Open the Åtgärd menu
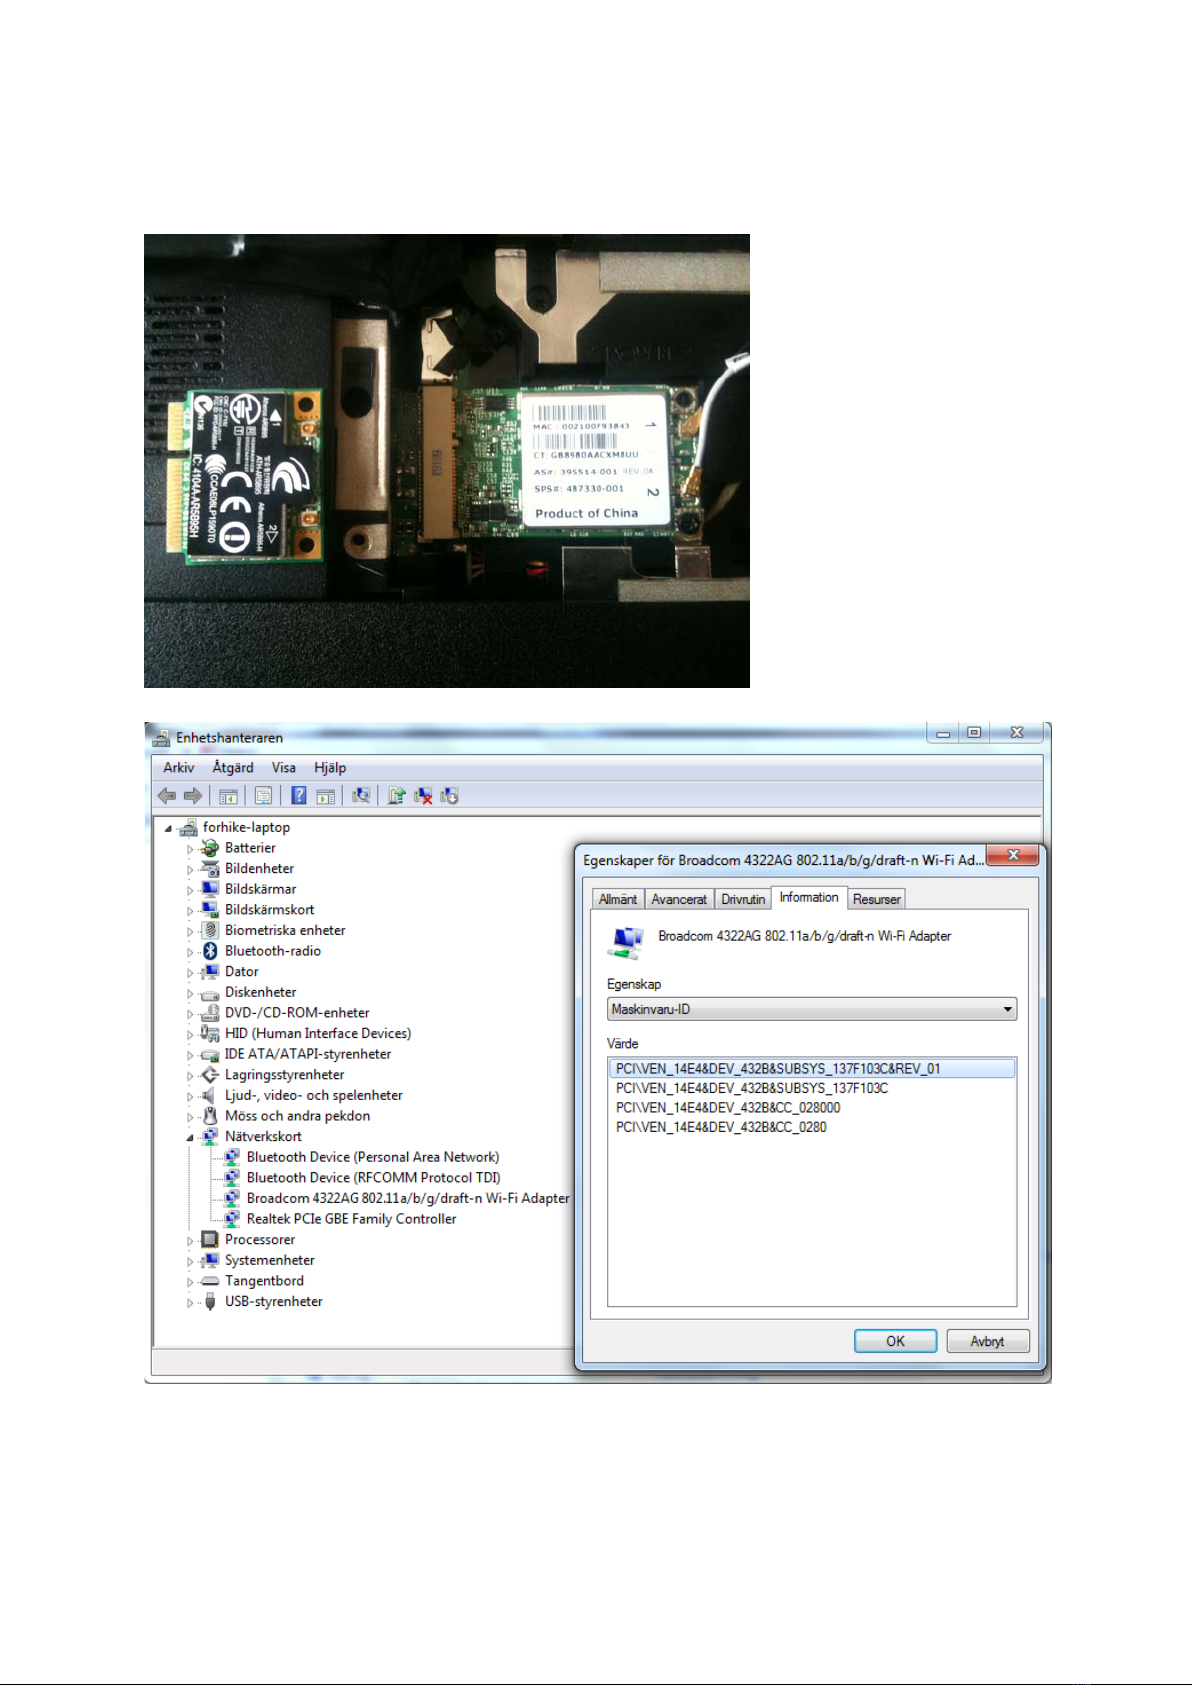This screenshot has height=1685, width=1192. click(233, 768)
